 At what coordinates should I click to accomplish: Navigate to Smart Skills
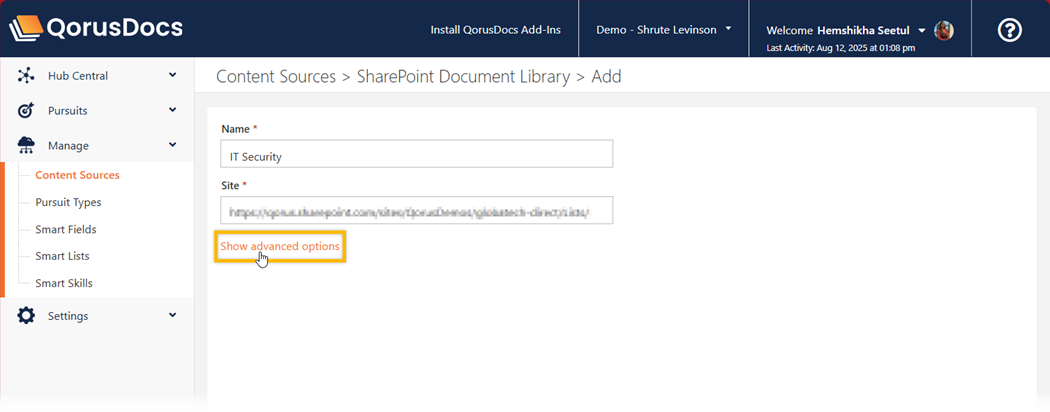(x=64, y=283)
